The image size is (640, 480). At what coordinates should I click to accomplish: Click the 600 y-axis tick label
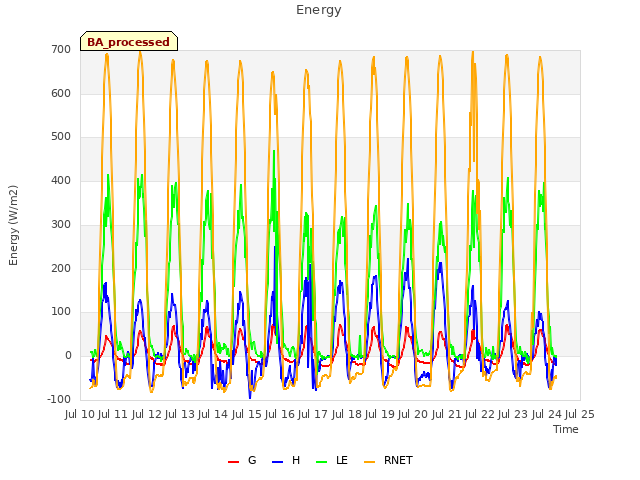pyautogui.click(x=61, y=93)
